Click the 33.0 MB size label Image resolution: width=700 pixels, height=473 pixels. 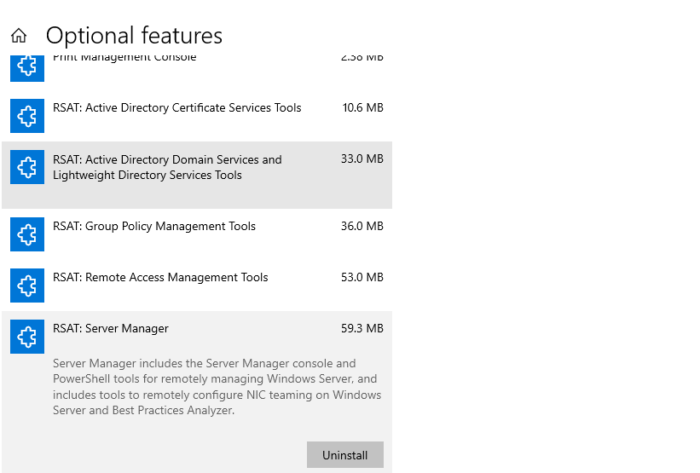pos(362,159)
